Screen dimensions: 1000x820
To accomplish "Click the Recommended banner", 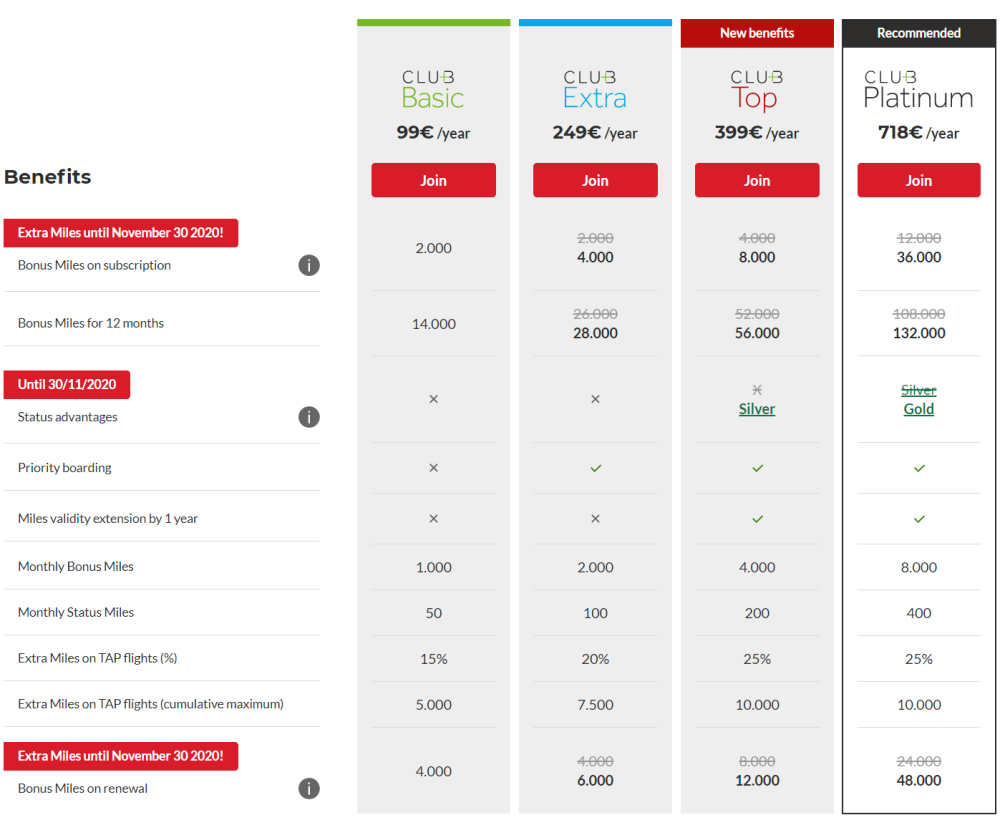I will click(919, 33).
